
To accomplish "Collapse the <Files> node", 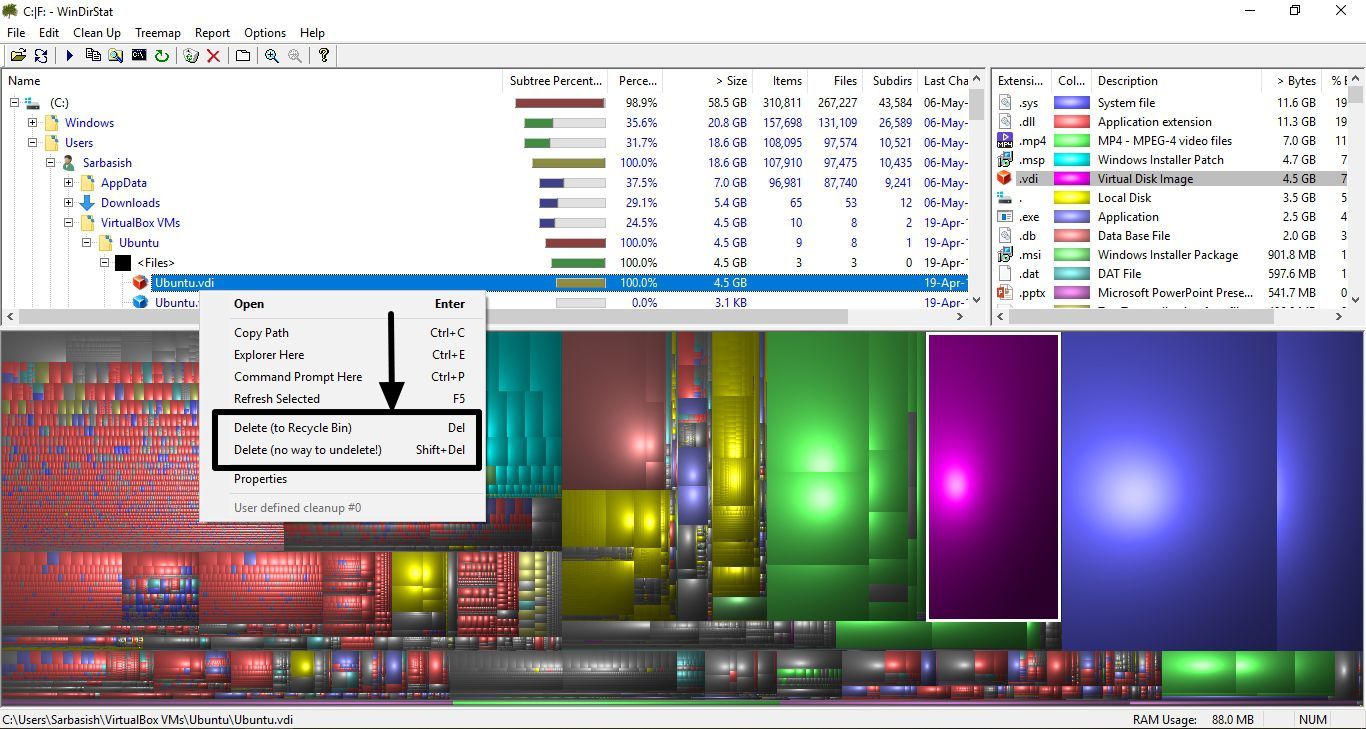I will pos(105,263).
